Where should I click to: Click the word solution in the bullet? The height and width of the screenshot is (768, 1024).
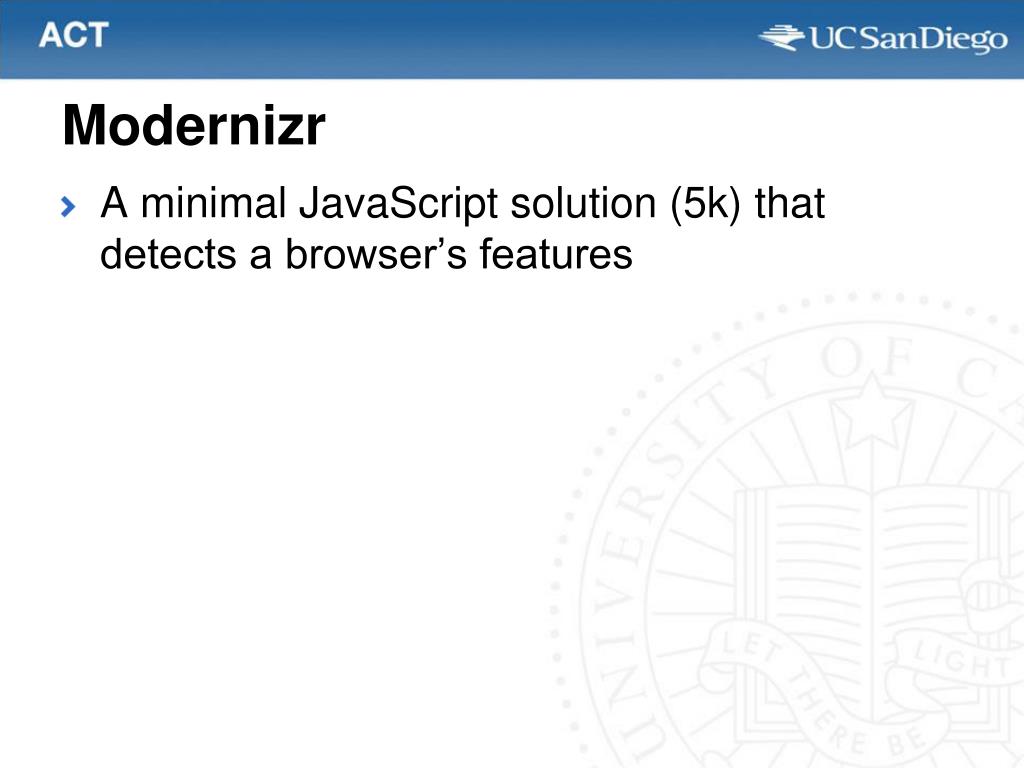click(583, 203)
